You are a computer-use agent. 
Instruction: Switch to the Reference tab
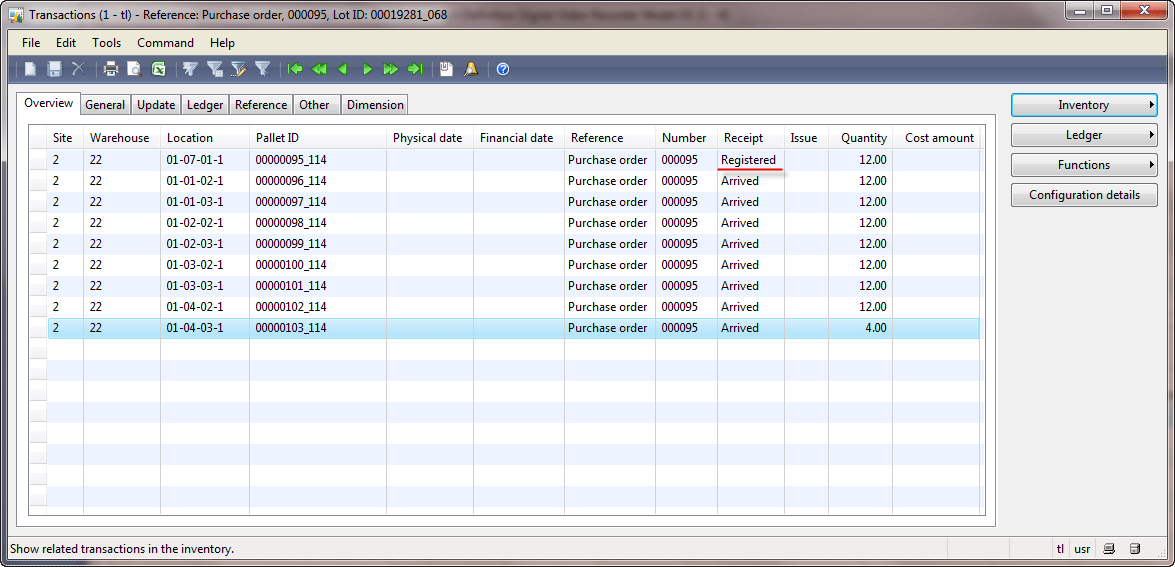pyautogui.click(x=261, y=105)
